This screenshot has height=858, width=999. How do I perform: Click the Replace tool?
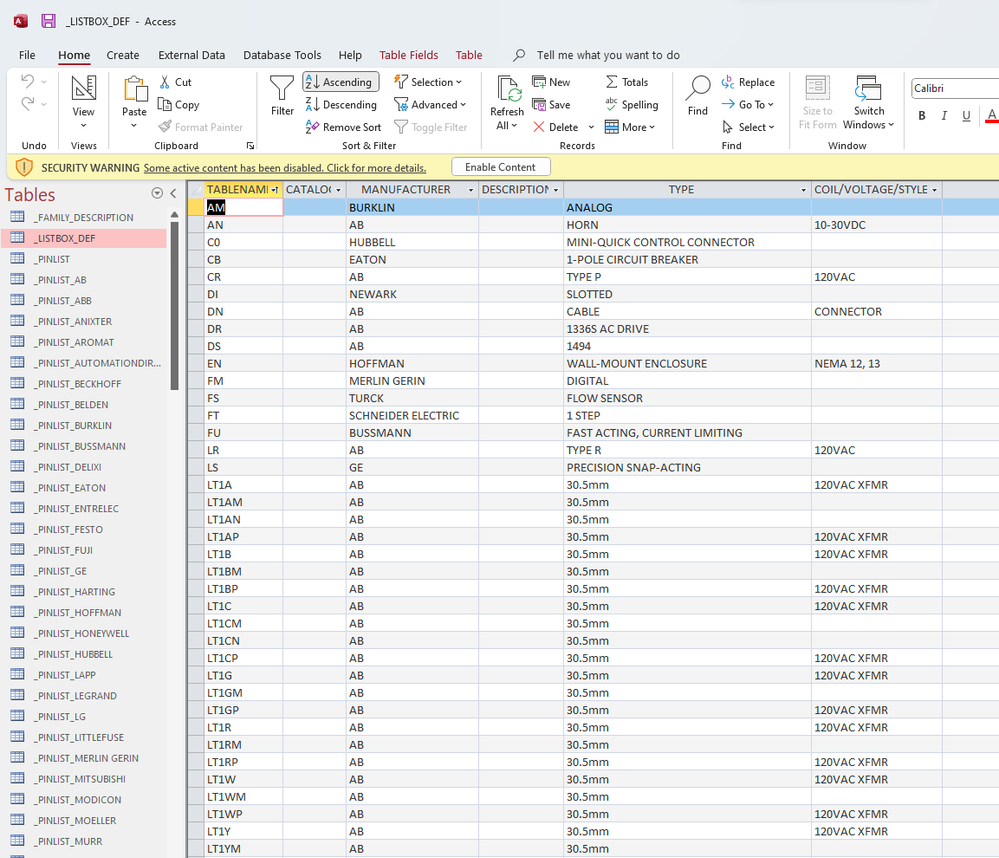click(x=748, y=82)
